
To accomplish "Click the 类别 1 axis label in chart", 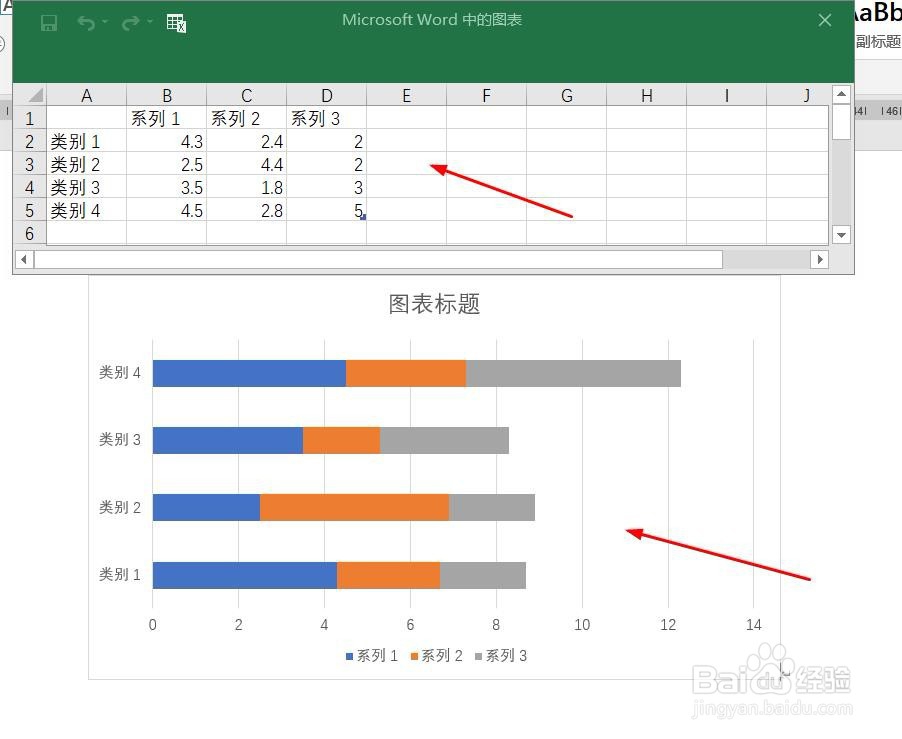I will (x=120, y=575).
